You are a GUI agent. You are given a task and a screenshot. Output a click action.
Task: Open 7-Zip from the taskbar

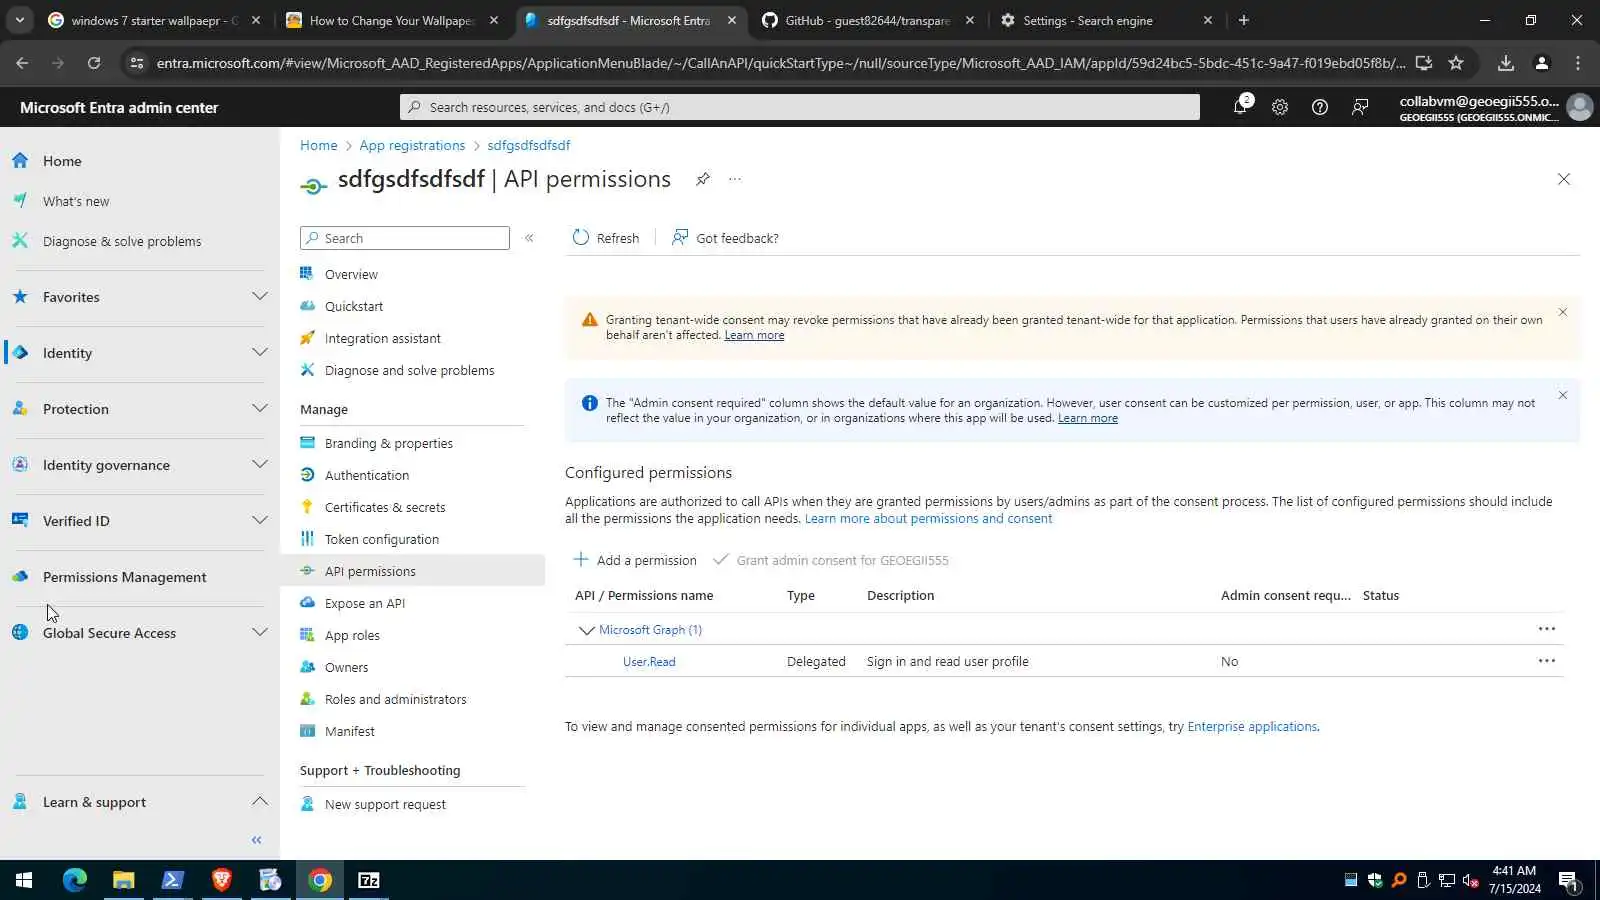pos(369,880)
